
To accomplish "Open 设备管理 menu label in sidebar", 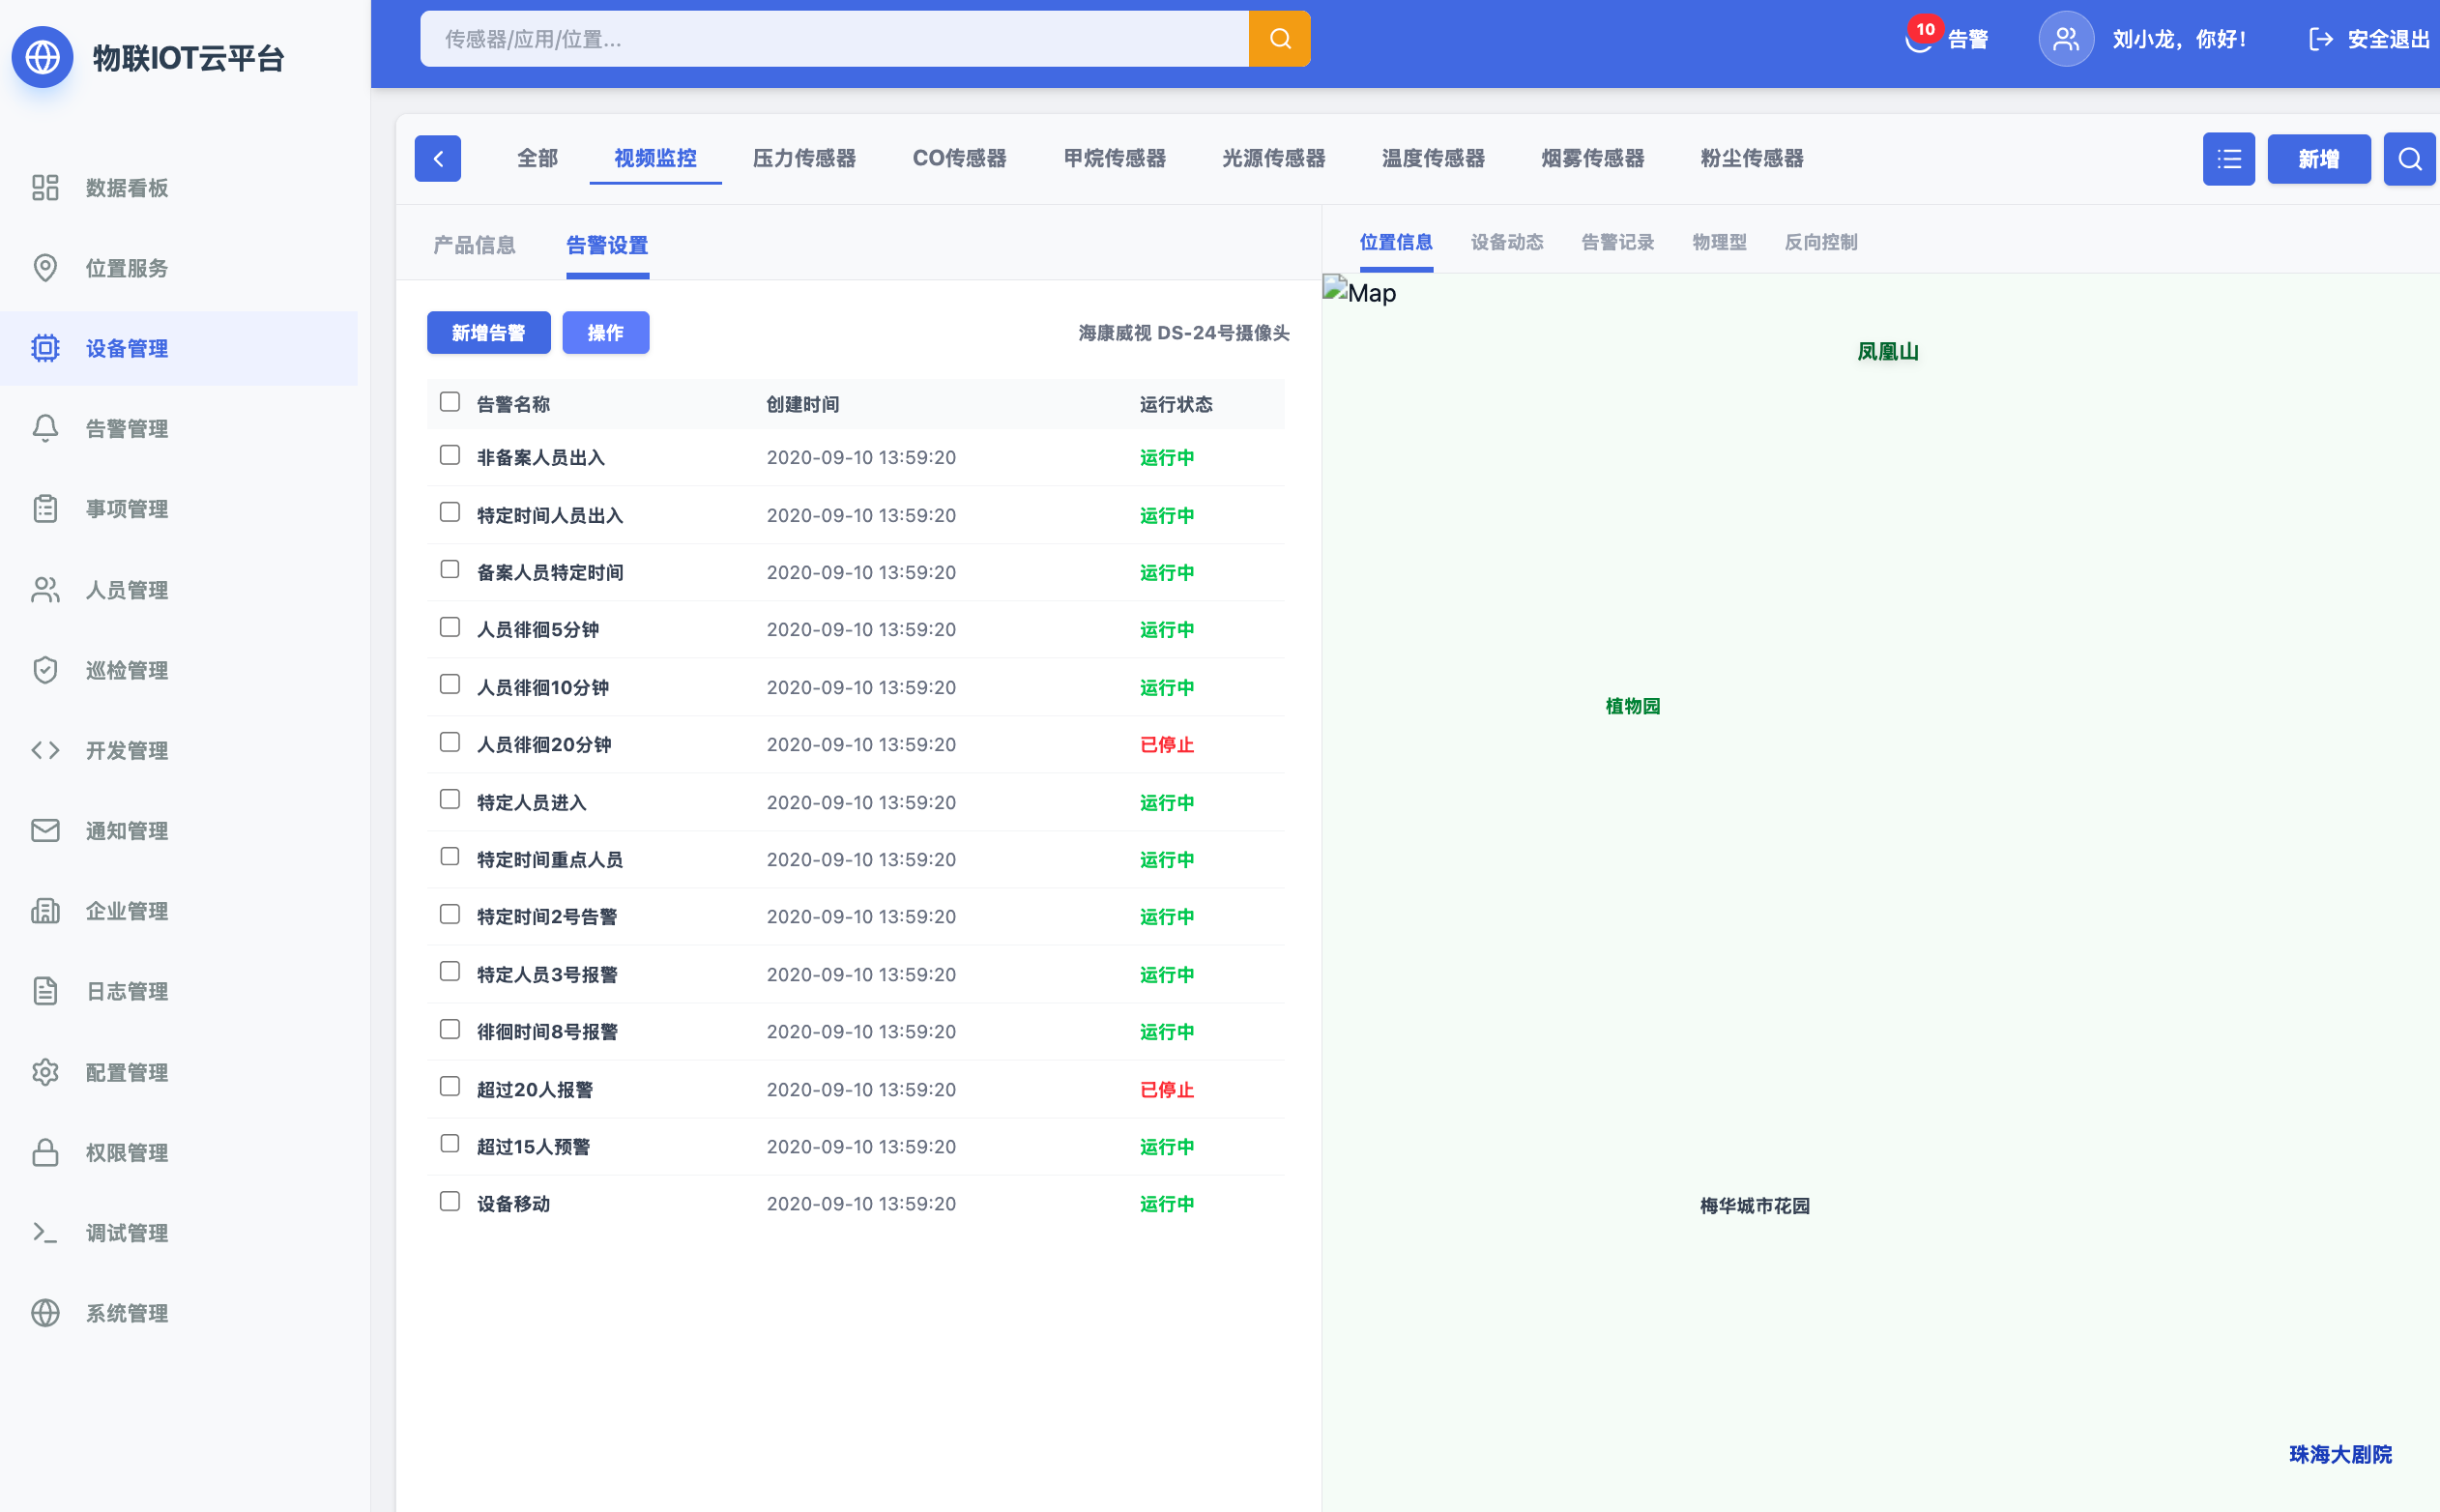I will point(127,348).
